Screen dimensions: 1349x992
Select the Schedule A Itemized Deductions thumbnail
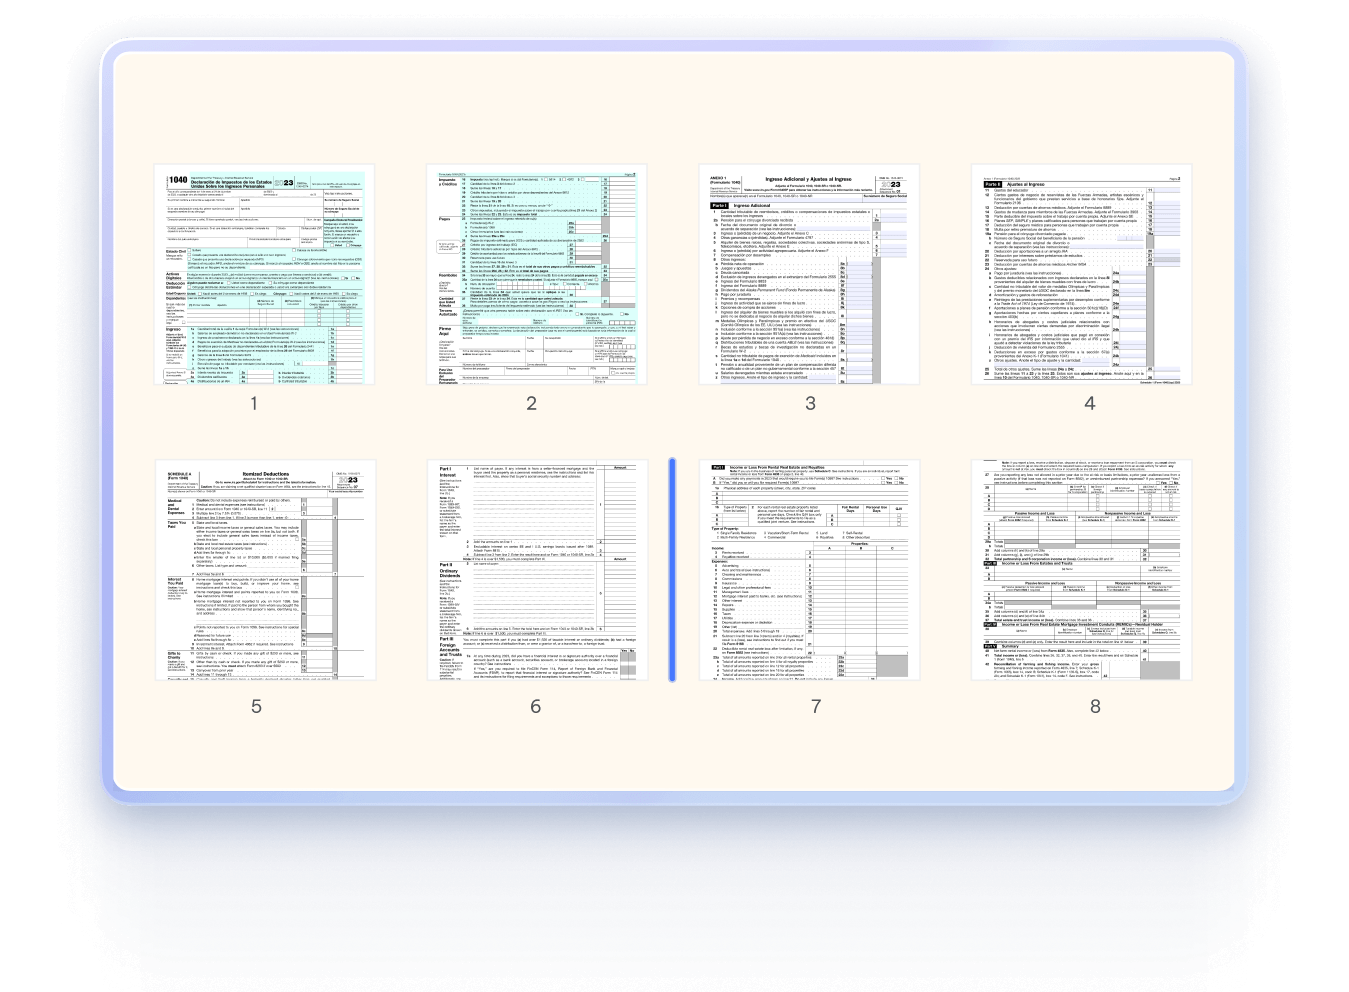[265, 570]
